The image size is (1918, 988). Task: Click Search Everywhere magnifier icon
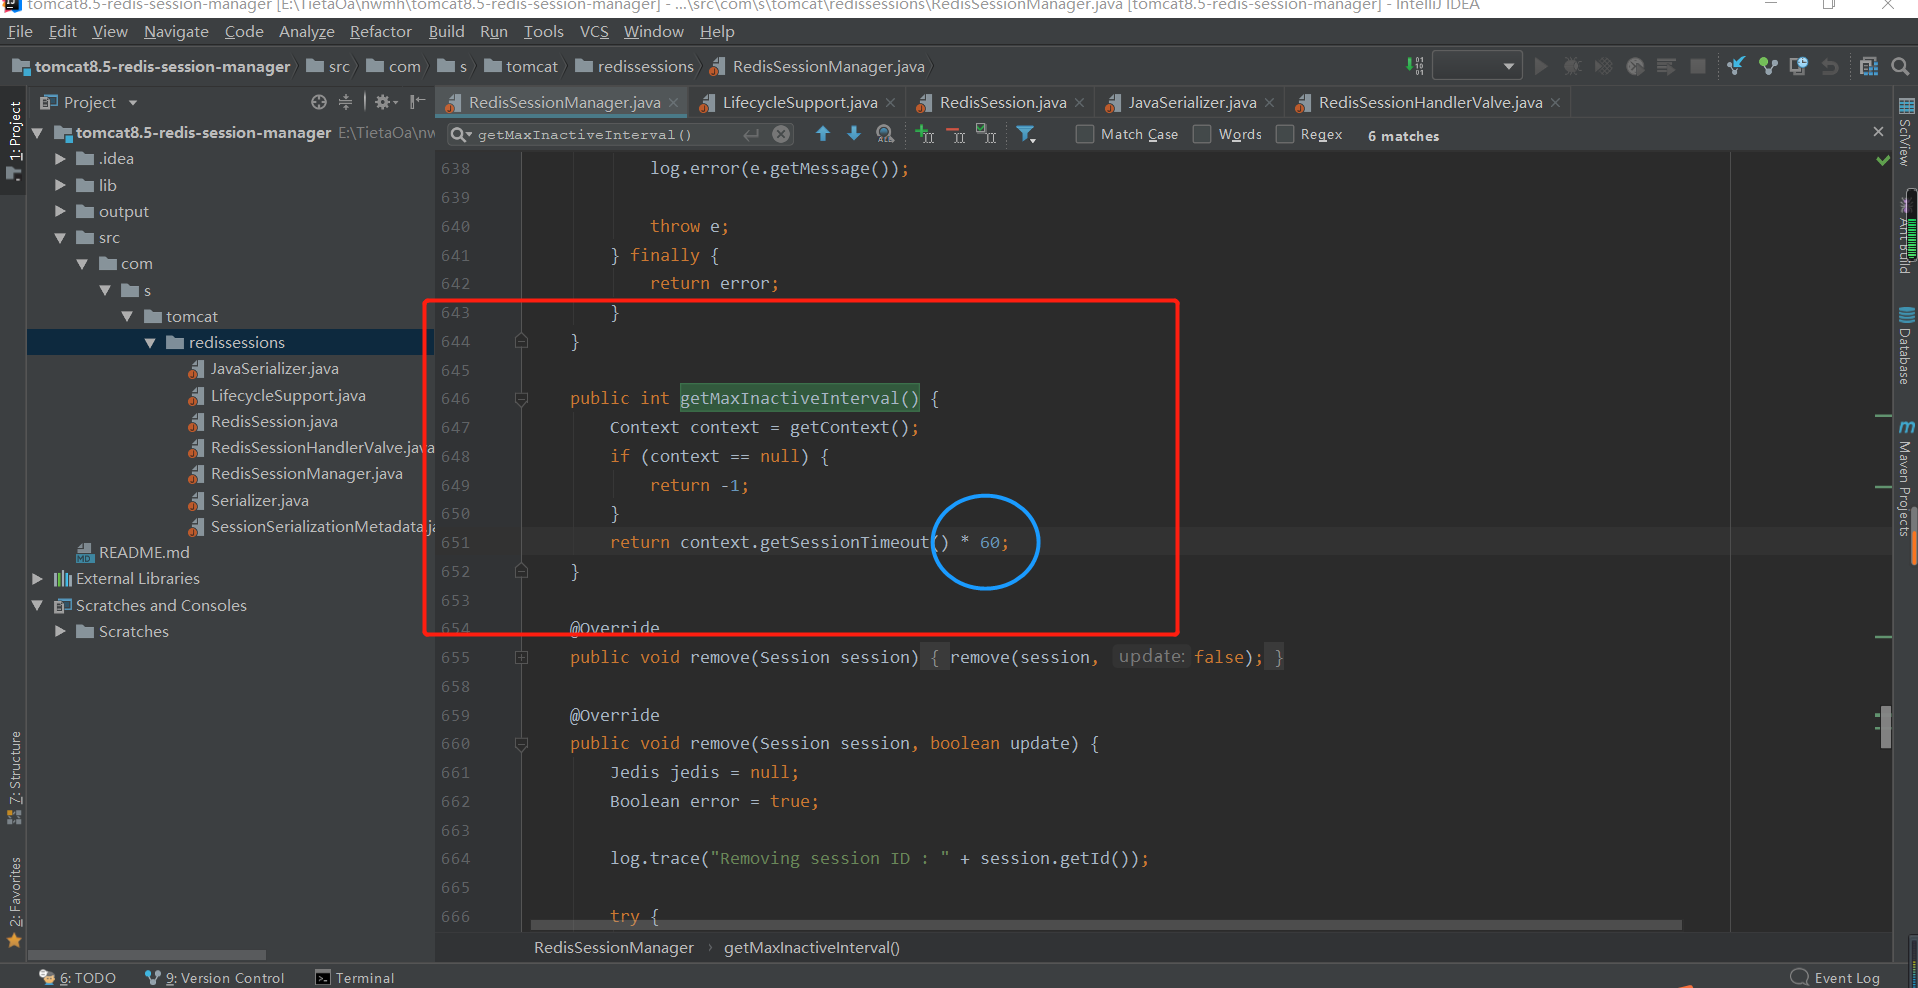click(x=1900, y=66)
